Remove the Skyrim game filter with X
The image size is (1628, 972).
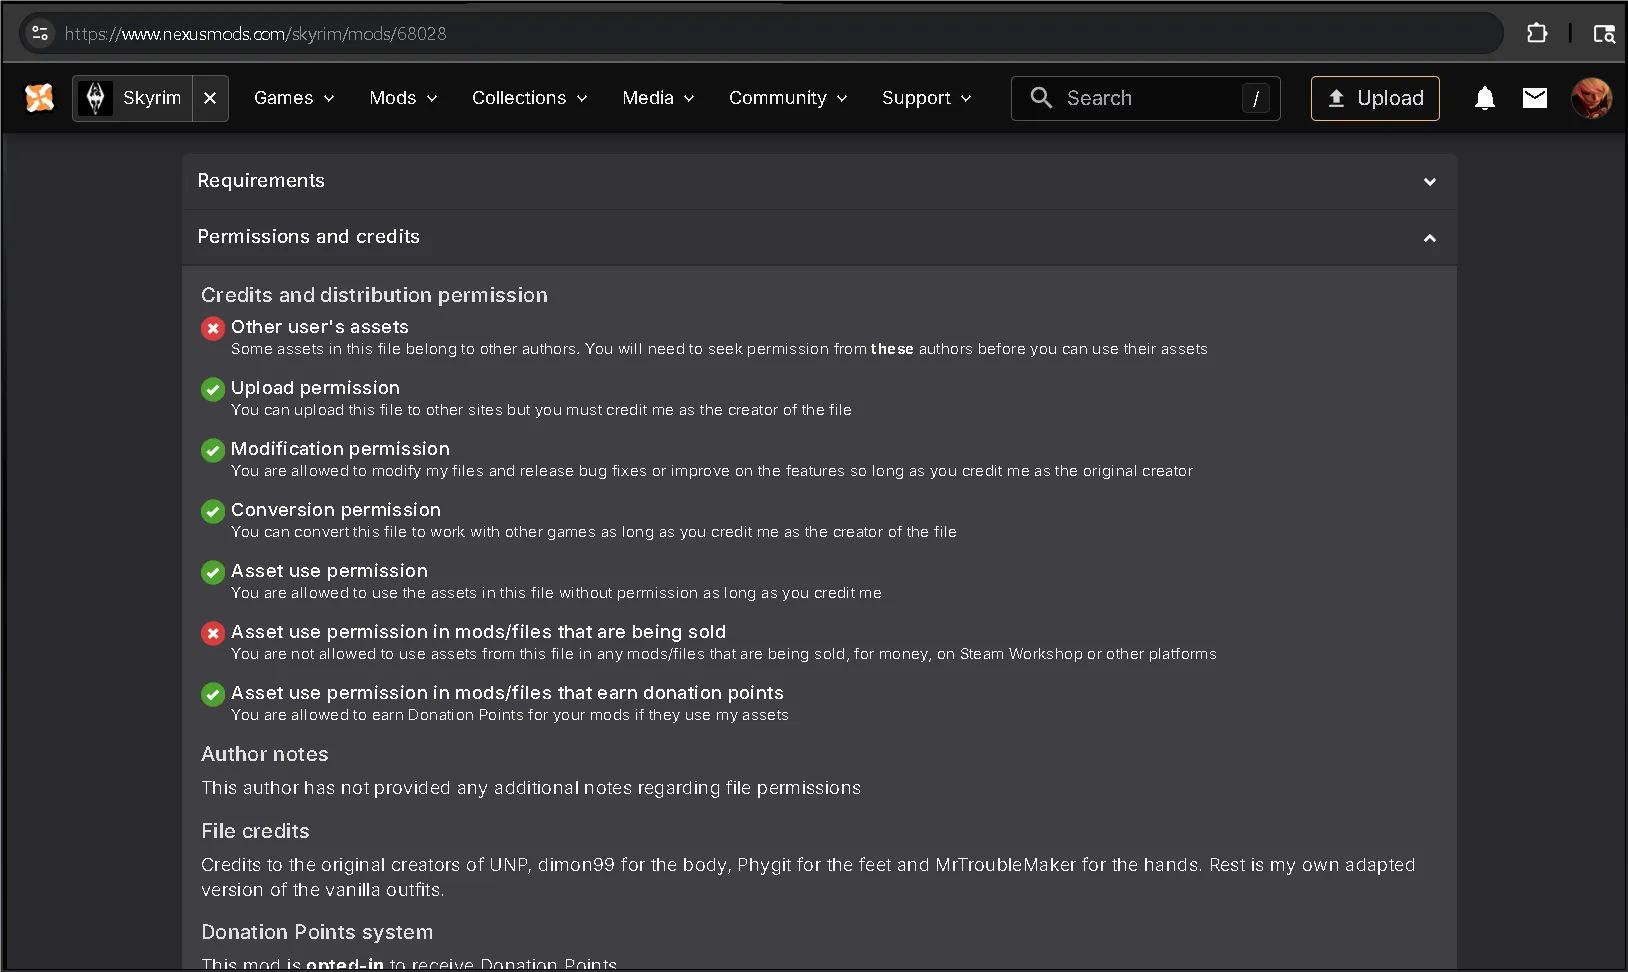210,98
